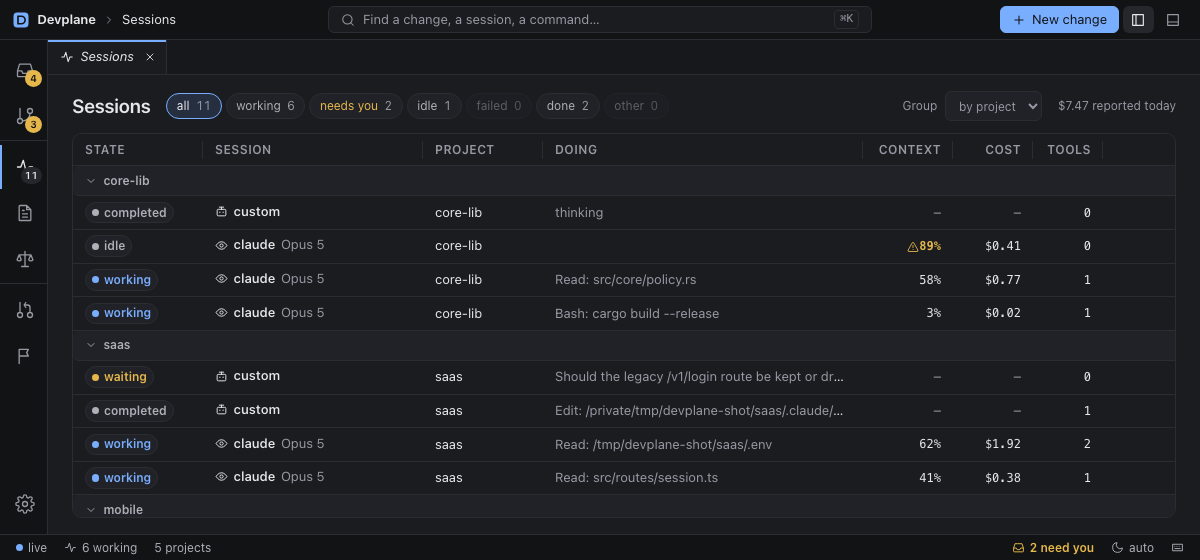Focus the 'Find a change' search field
The height and width of the screenshot is (560, 1200).
click(599, 19)
